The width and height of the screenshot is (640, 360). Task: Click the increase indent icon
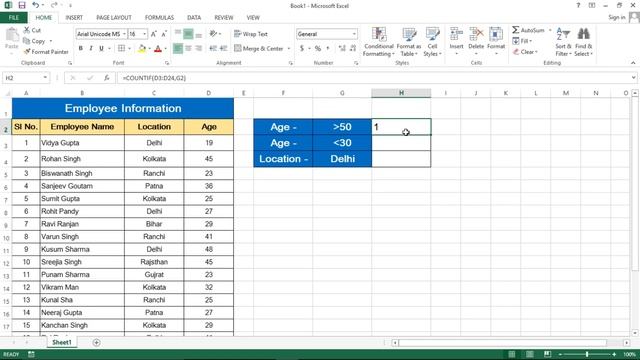pos(223,48)
